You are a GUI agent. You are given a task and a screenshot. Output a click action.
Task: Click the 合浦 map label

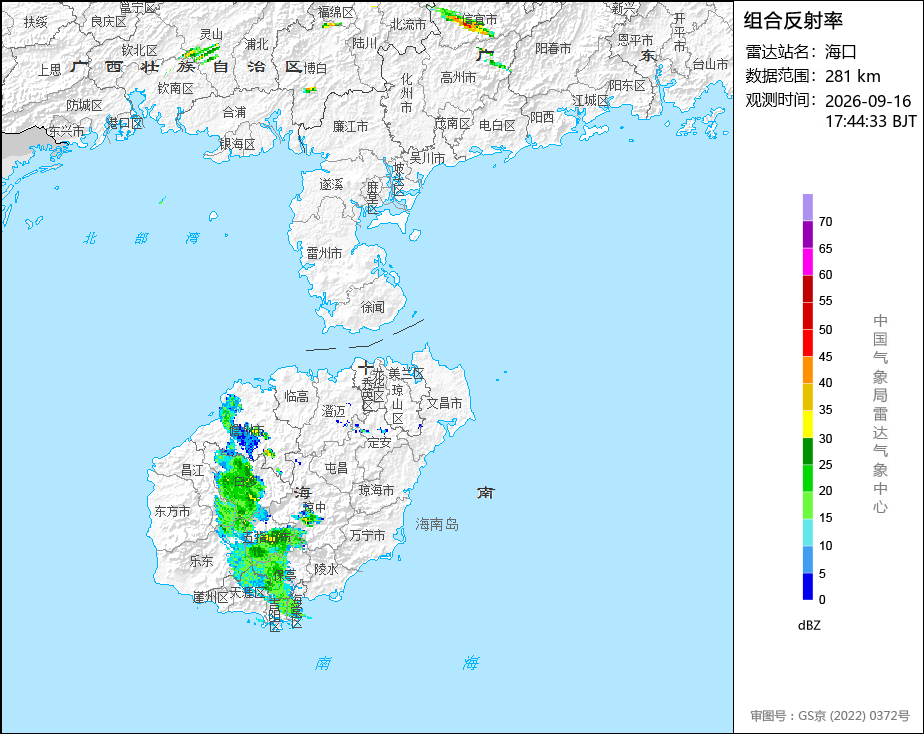click(x=235, y=112)
